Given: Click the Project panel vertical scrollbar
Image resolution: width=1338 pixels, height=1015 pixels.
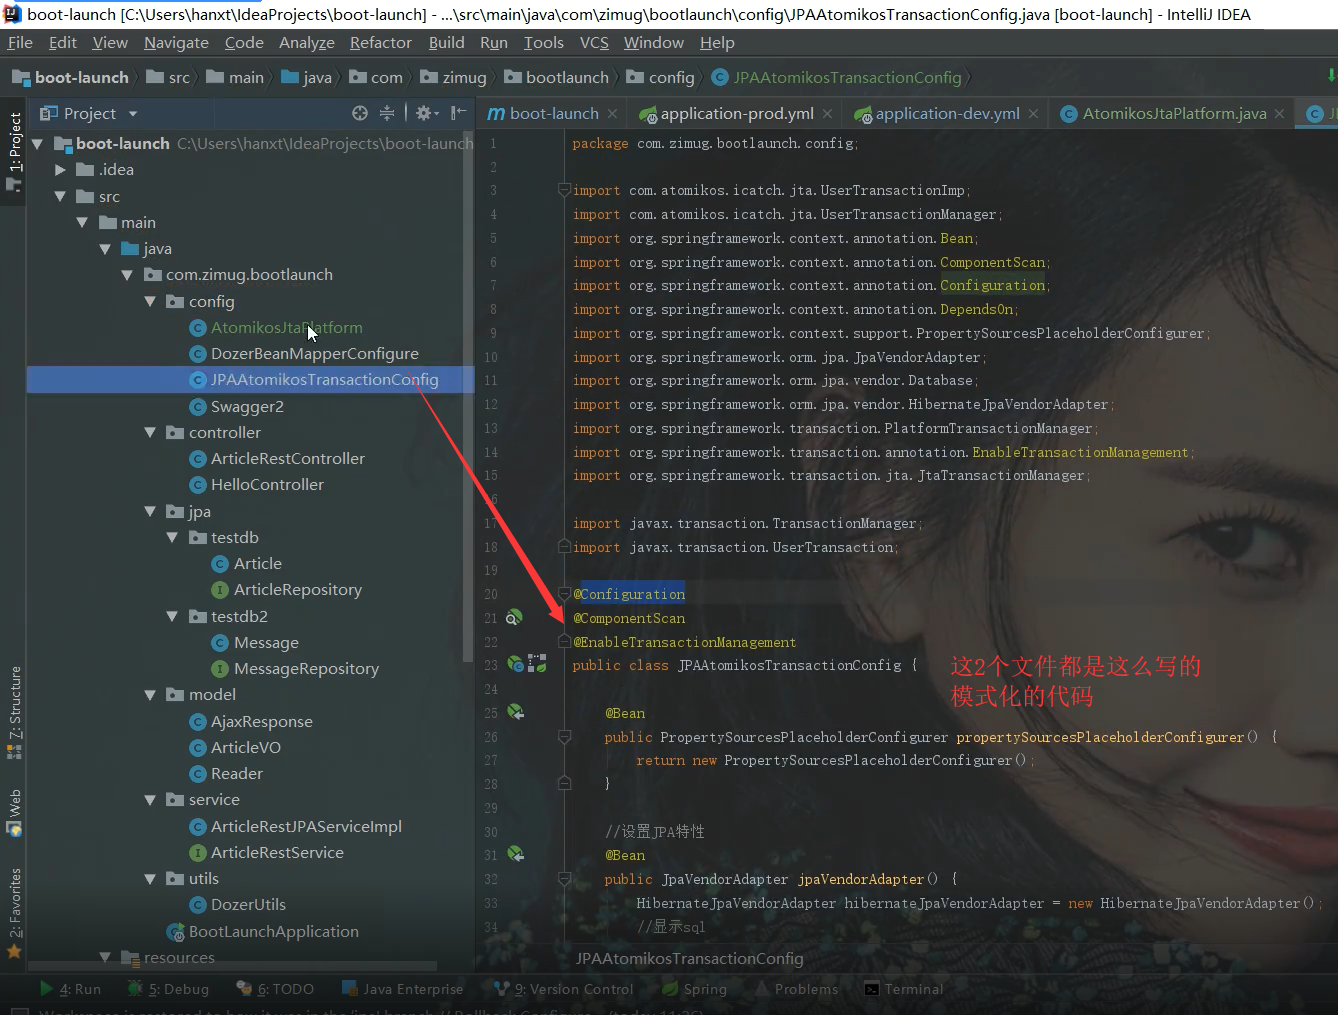Looking at the screenshot, I should [x=468, y=397].
